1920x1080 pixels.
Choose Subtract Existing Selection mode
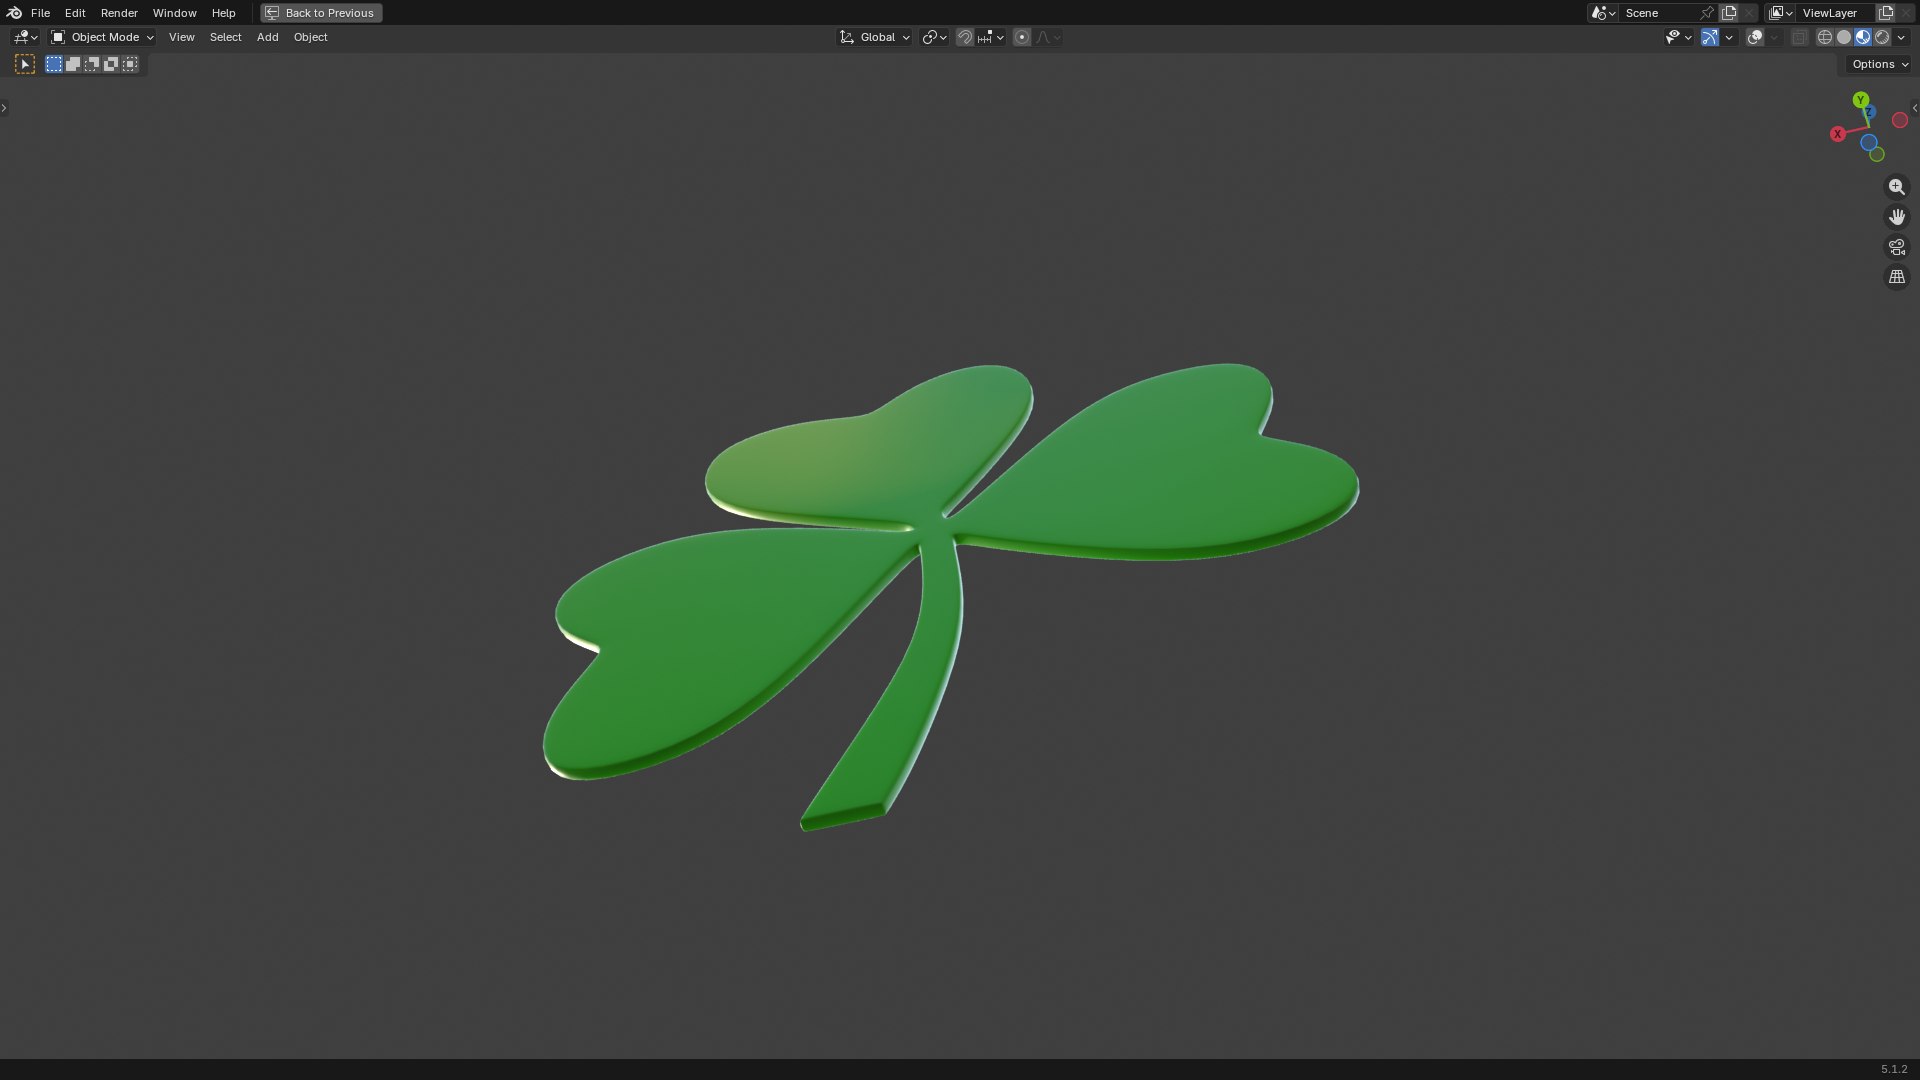pos(92,64)
